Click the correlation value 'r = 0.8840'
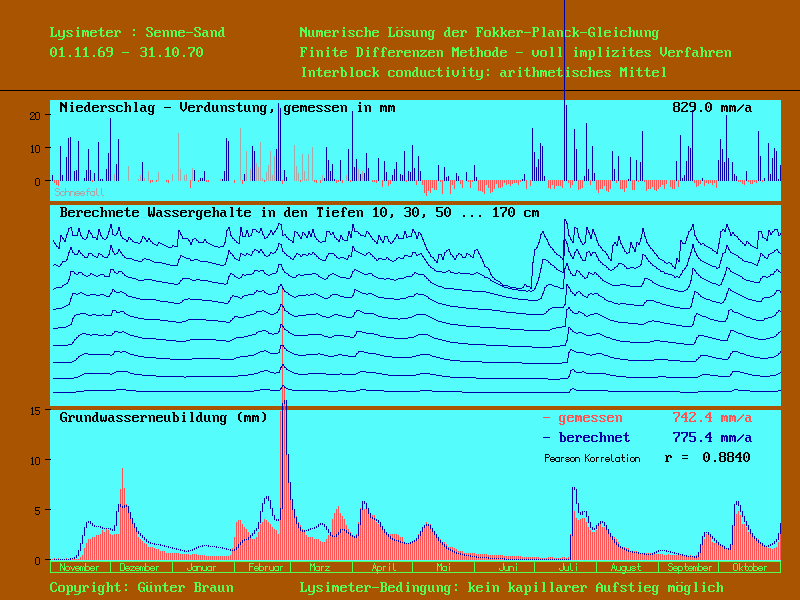The image size is (800, 600). click(707, 457)
